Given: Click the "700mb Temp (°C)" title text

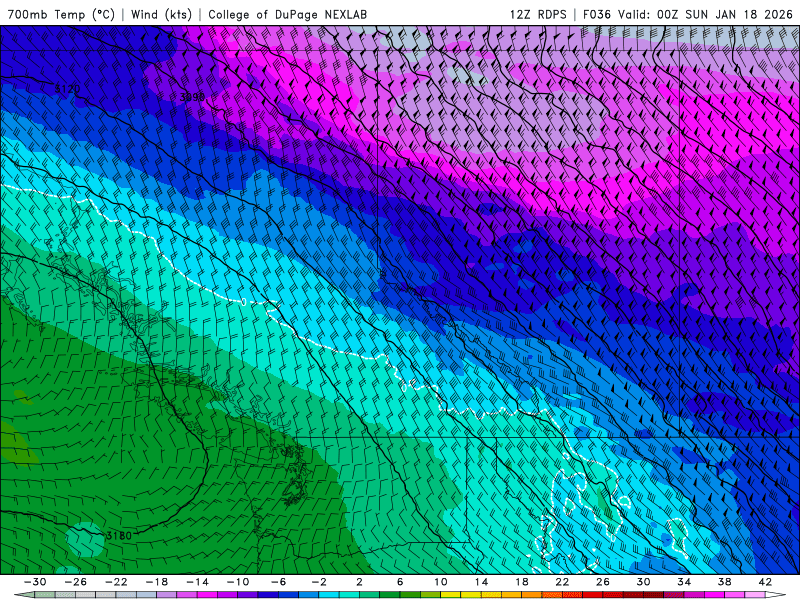Looking at the screenshot, I should (61, 14).
